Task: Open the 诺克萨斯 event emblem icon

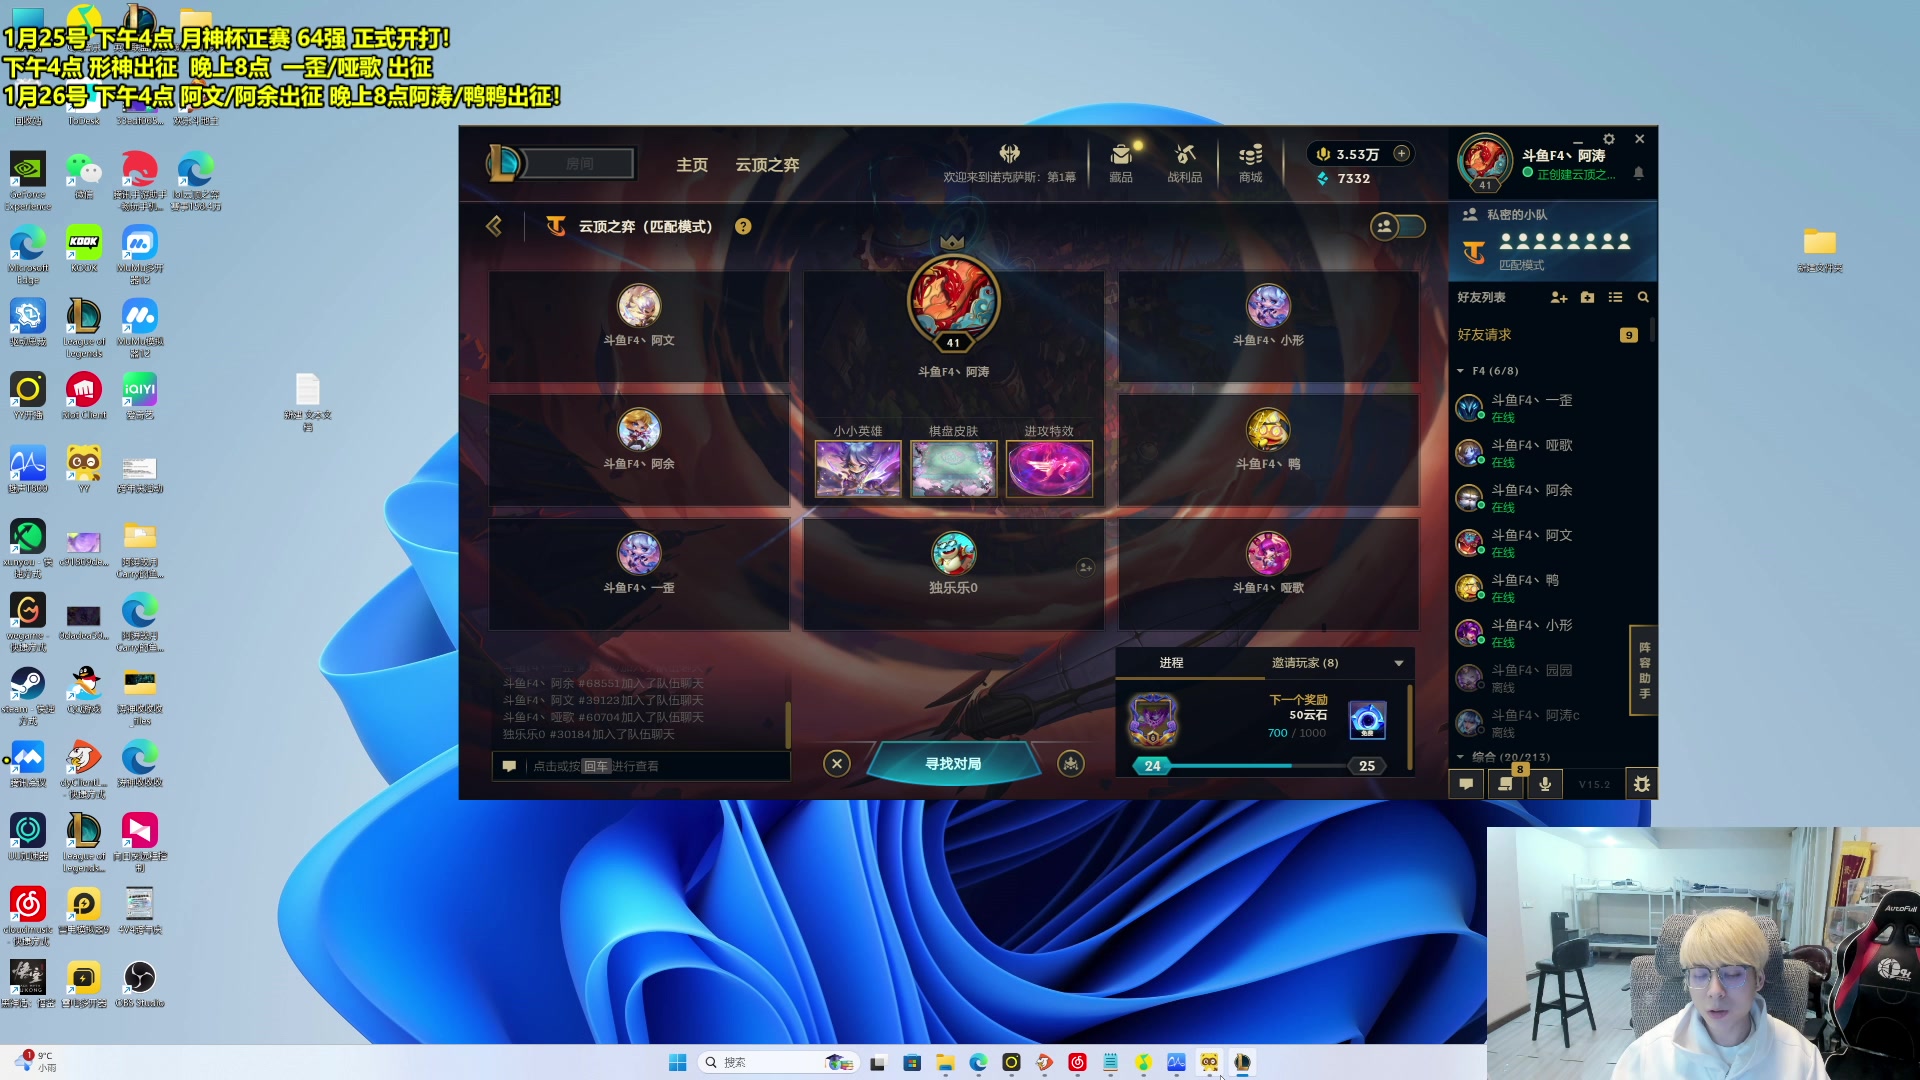Action: pyautogui.click(x=1009, y=153)
